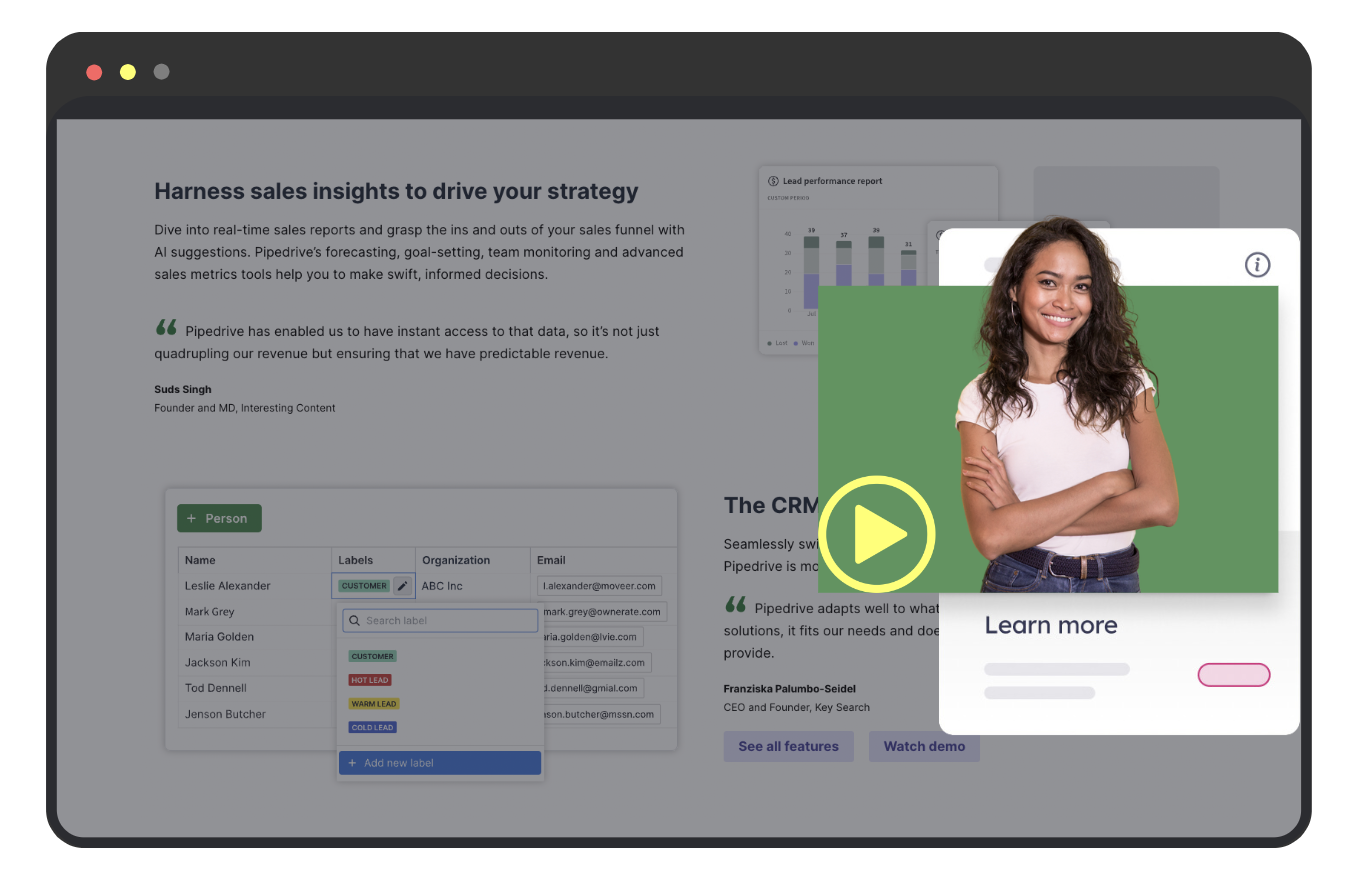Click the Learn more heading on the card
The height and width of the screenshot is (890, 1364).
coord(1050,626)
